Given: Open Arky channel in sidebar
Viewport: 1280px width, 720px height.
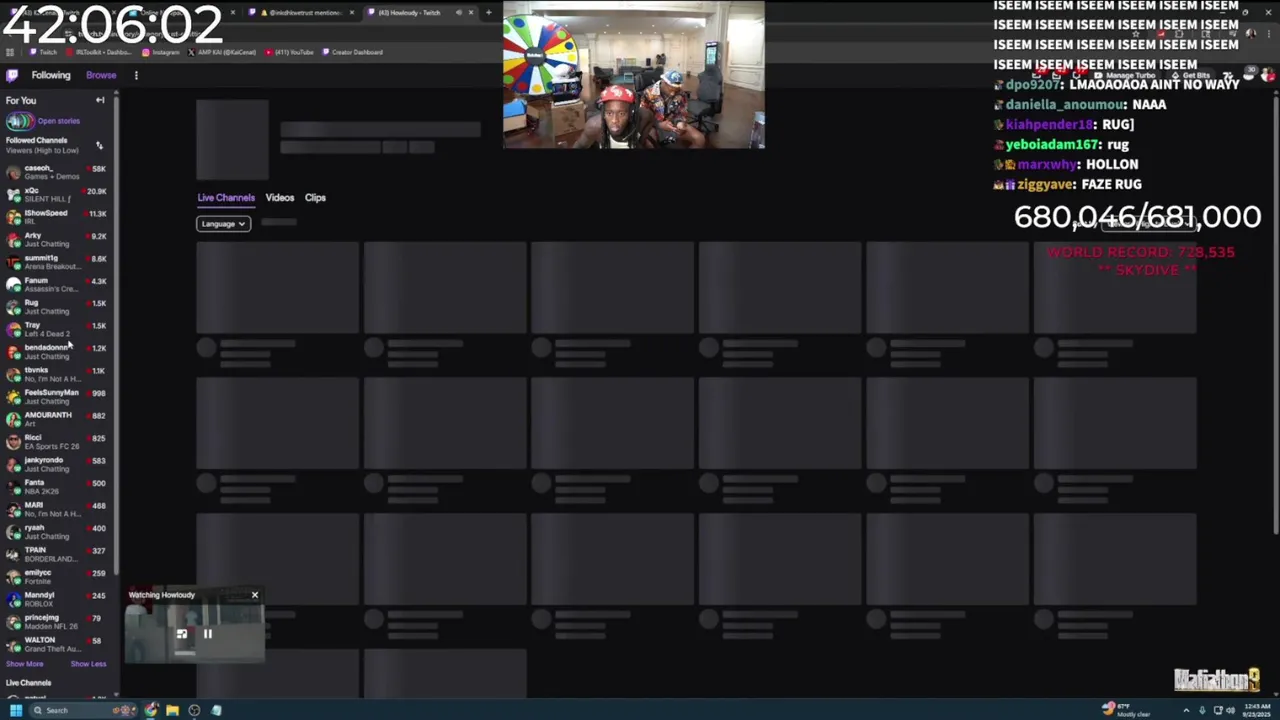Looking at the screenshot, I should coord(56,240).
